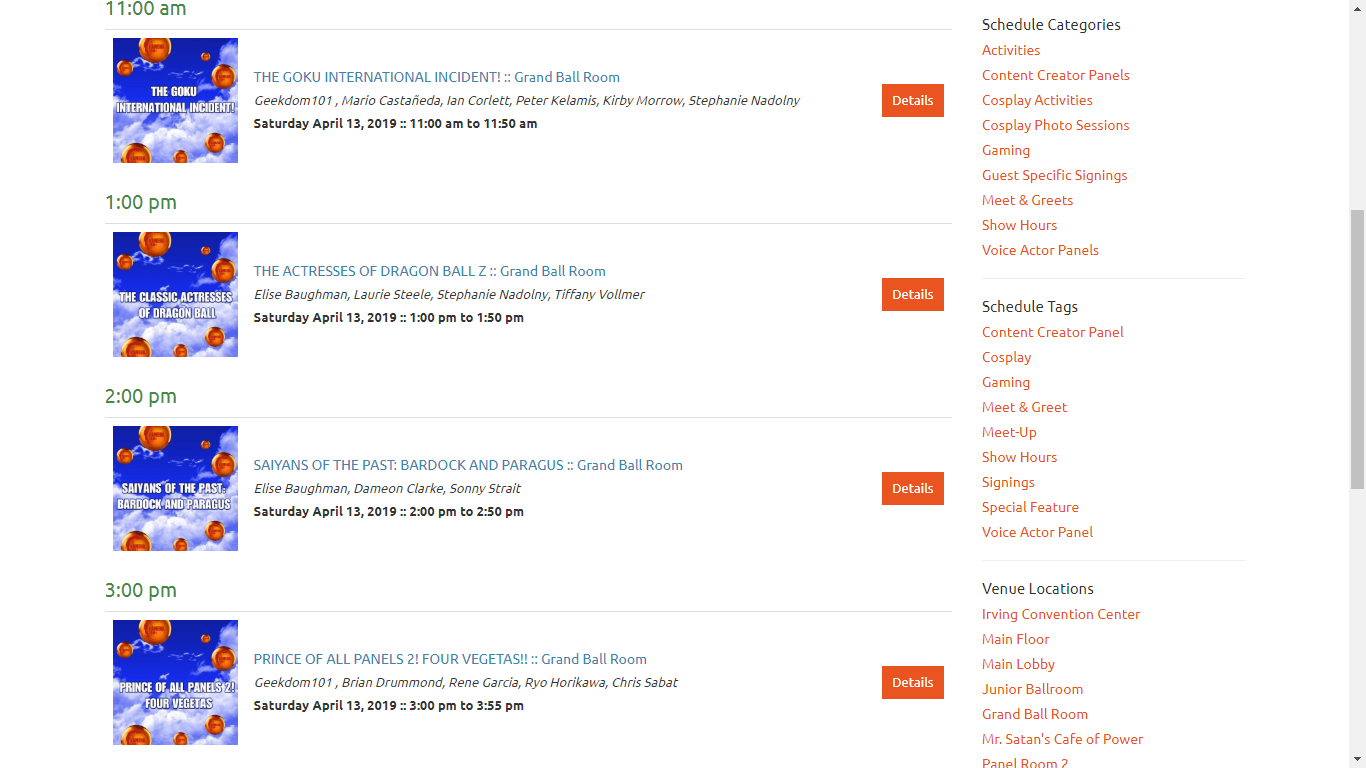Viewport: 1366px width, 768px height.
Task: Open the Junior Ballroom venue link
Action: 1032,689
